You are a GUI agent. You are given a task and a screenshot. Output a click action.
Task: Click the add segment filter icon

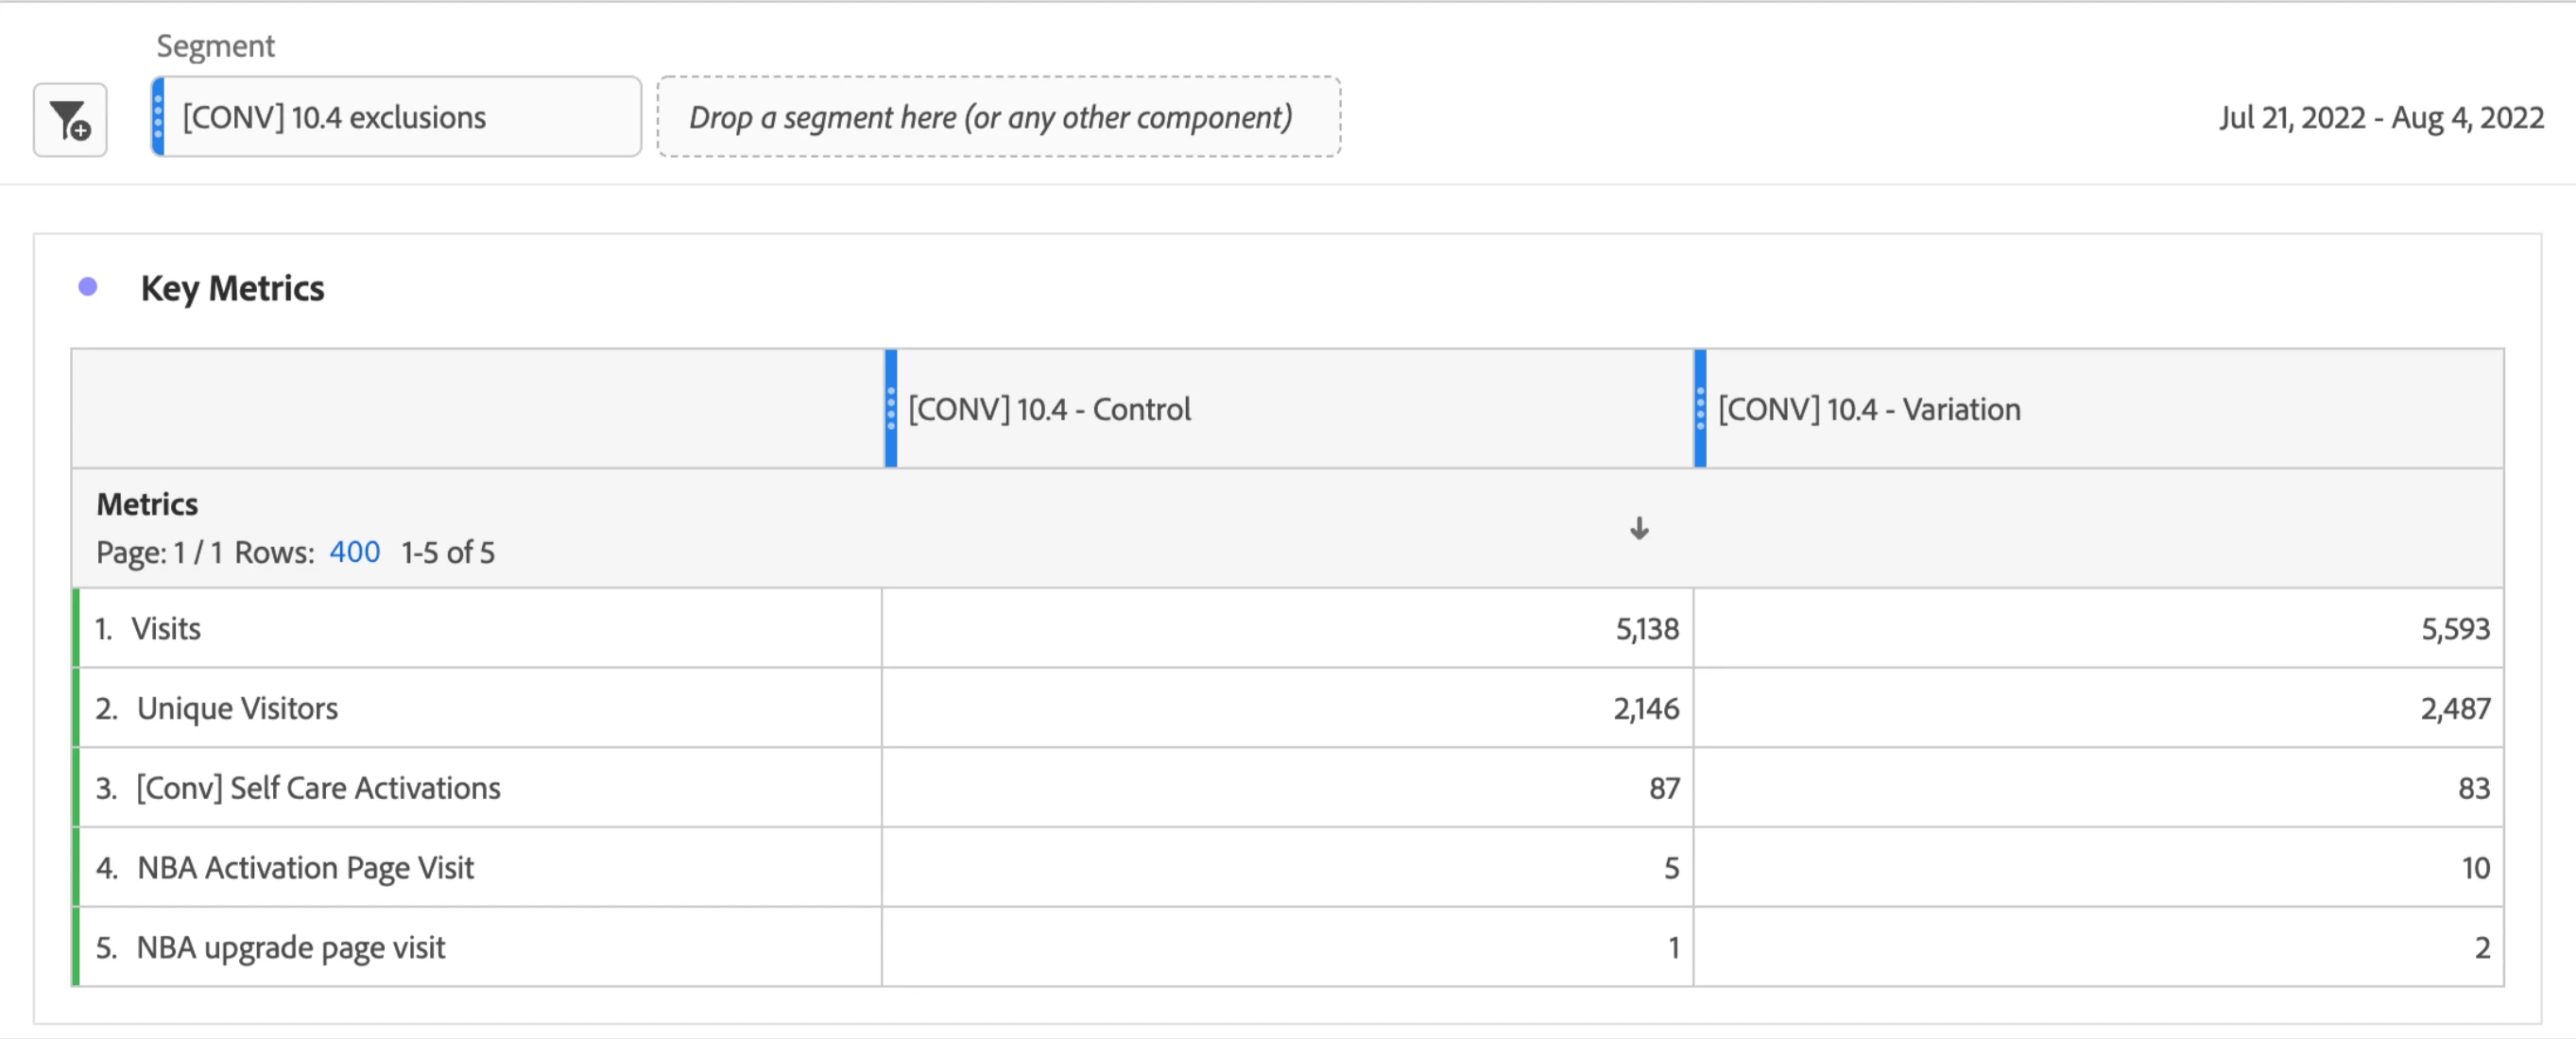70,120
